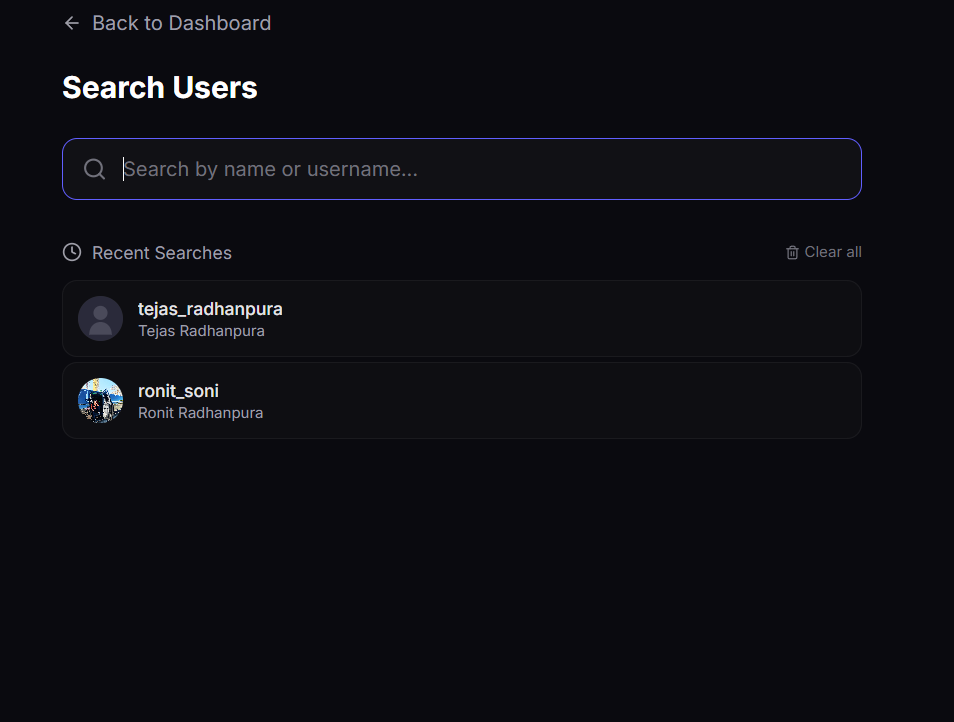Click the word Dashboard in back link
The image size is (954, 722).
coord(219,23)
